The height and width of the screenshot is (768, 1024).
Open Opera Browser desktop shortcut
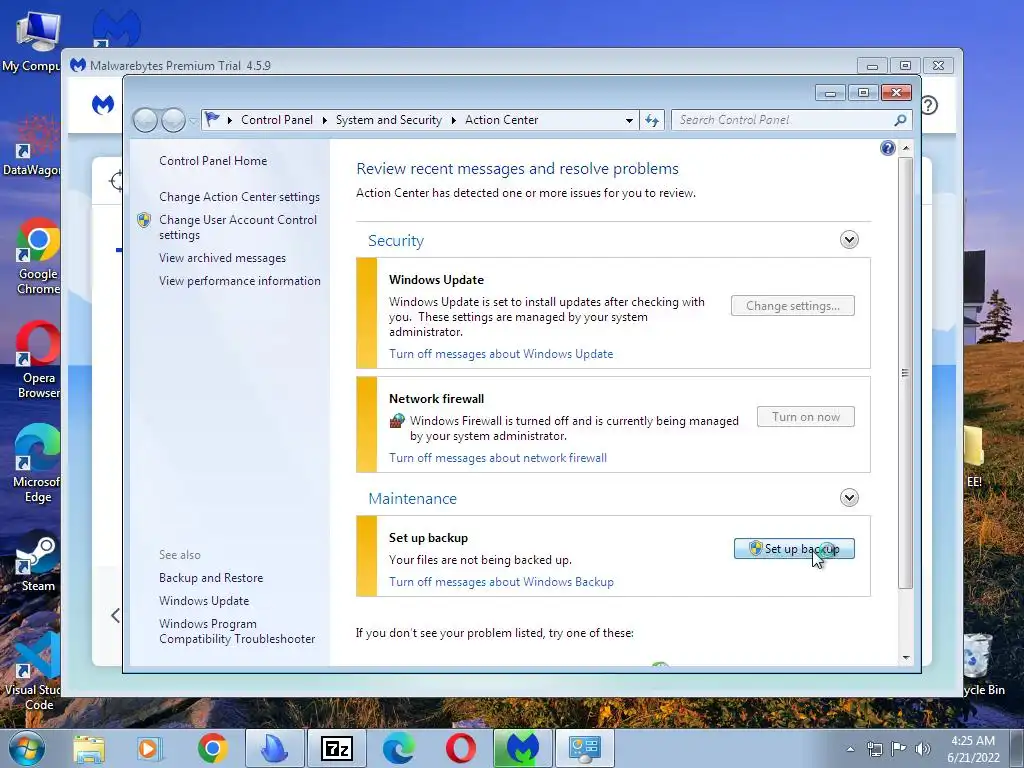37,360
